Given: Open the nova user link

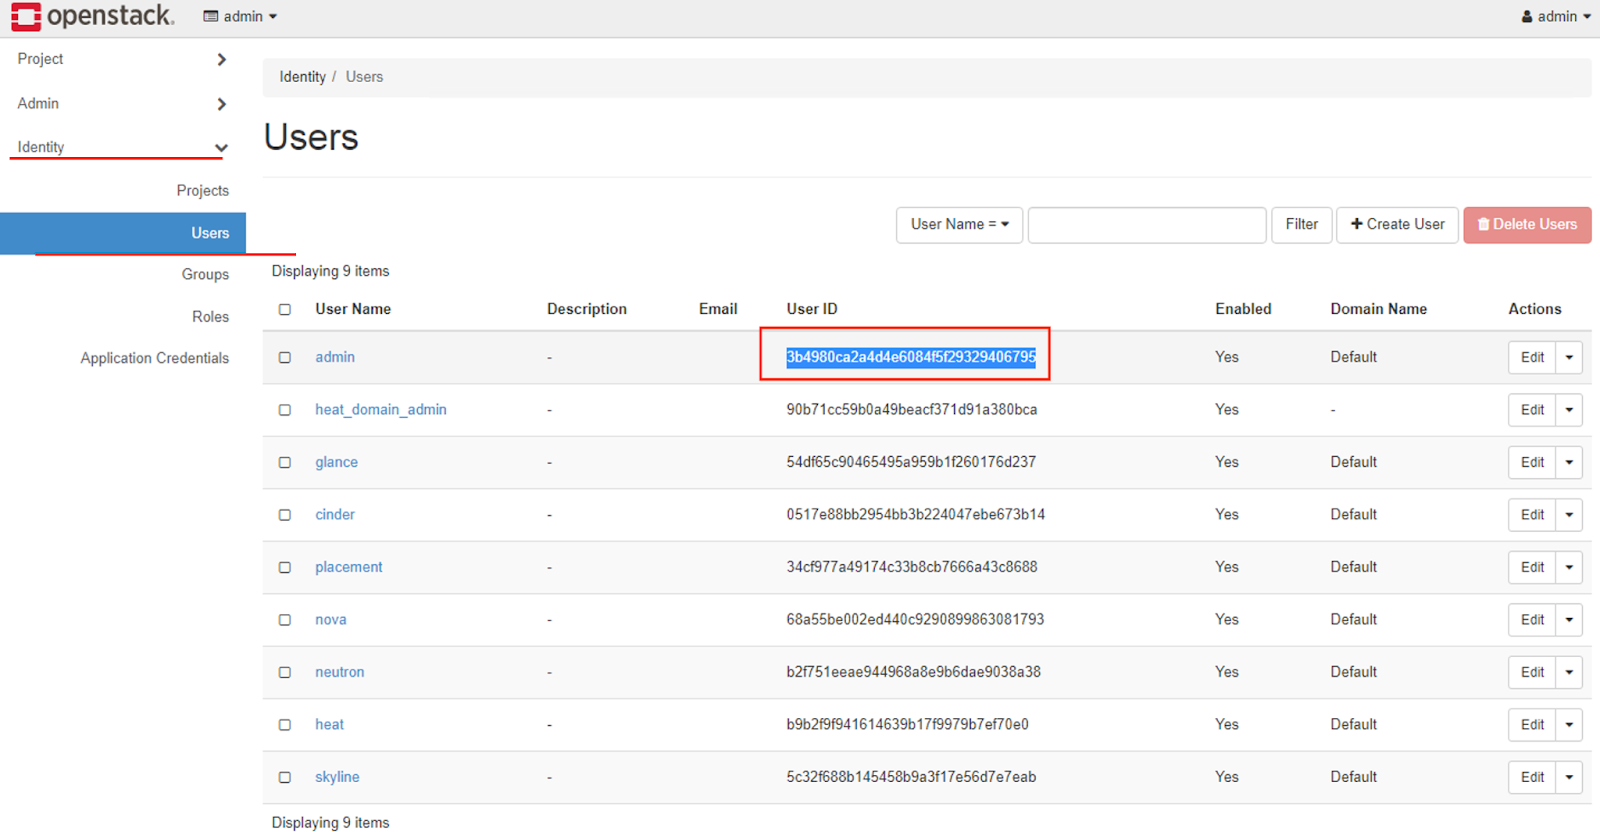Looking at the screenshot, I should (x=331, y=620).
